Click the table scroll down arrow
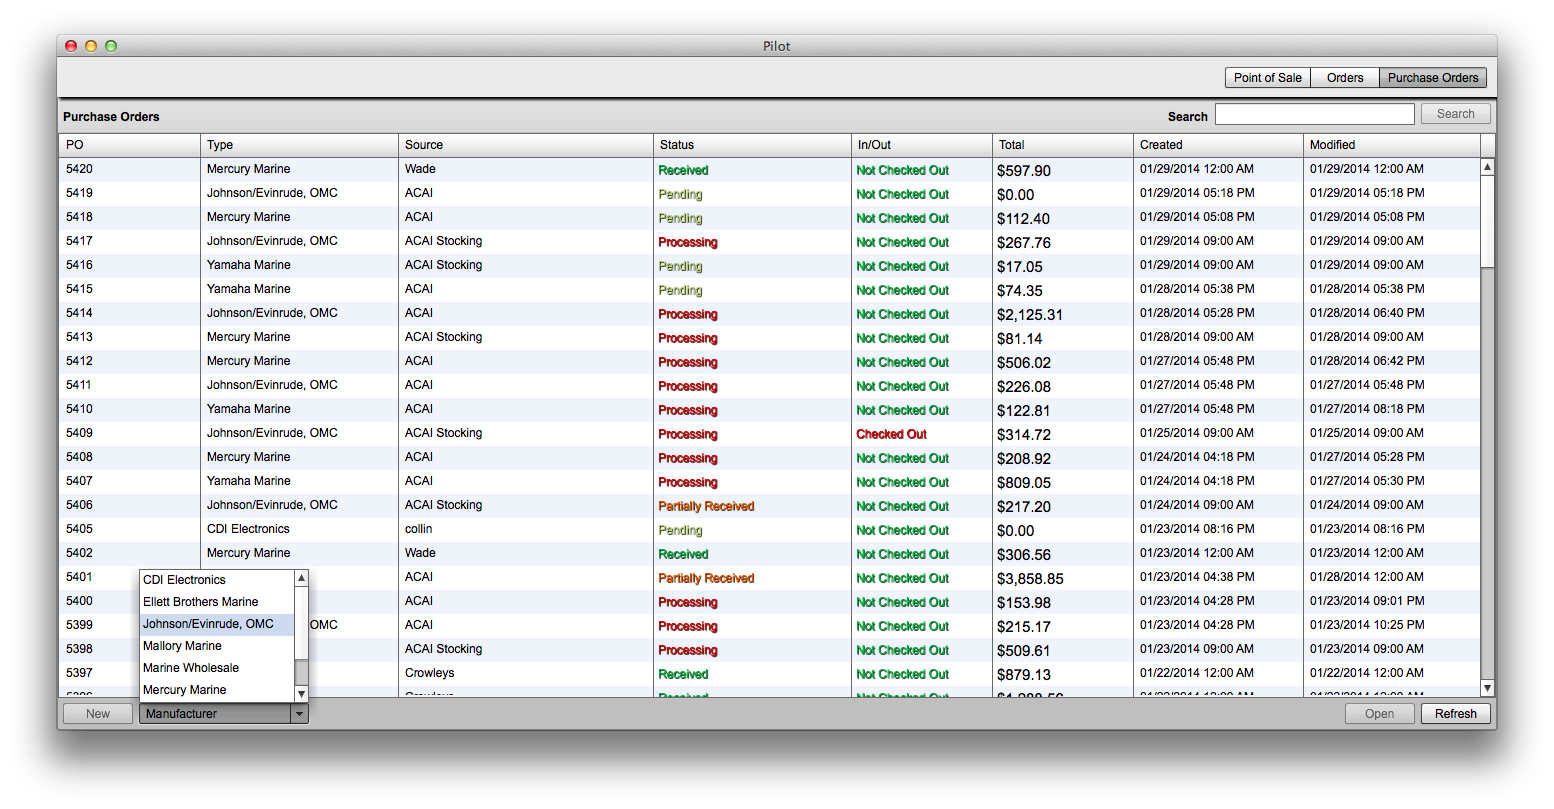The width and height of the screenshot is (1554, 809). 1487,688
